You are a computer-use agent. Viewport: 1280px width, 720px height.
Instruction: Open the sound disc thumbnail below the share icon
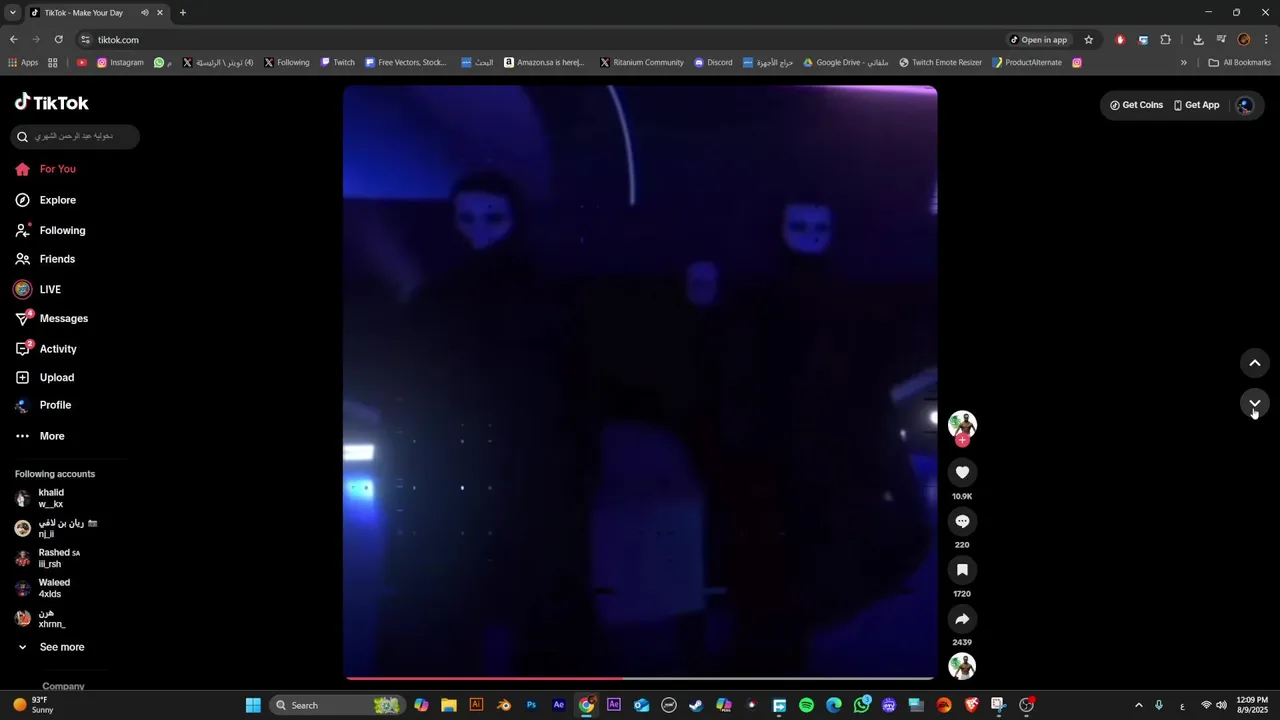point(962,666)
